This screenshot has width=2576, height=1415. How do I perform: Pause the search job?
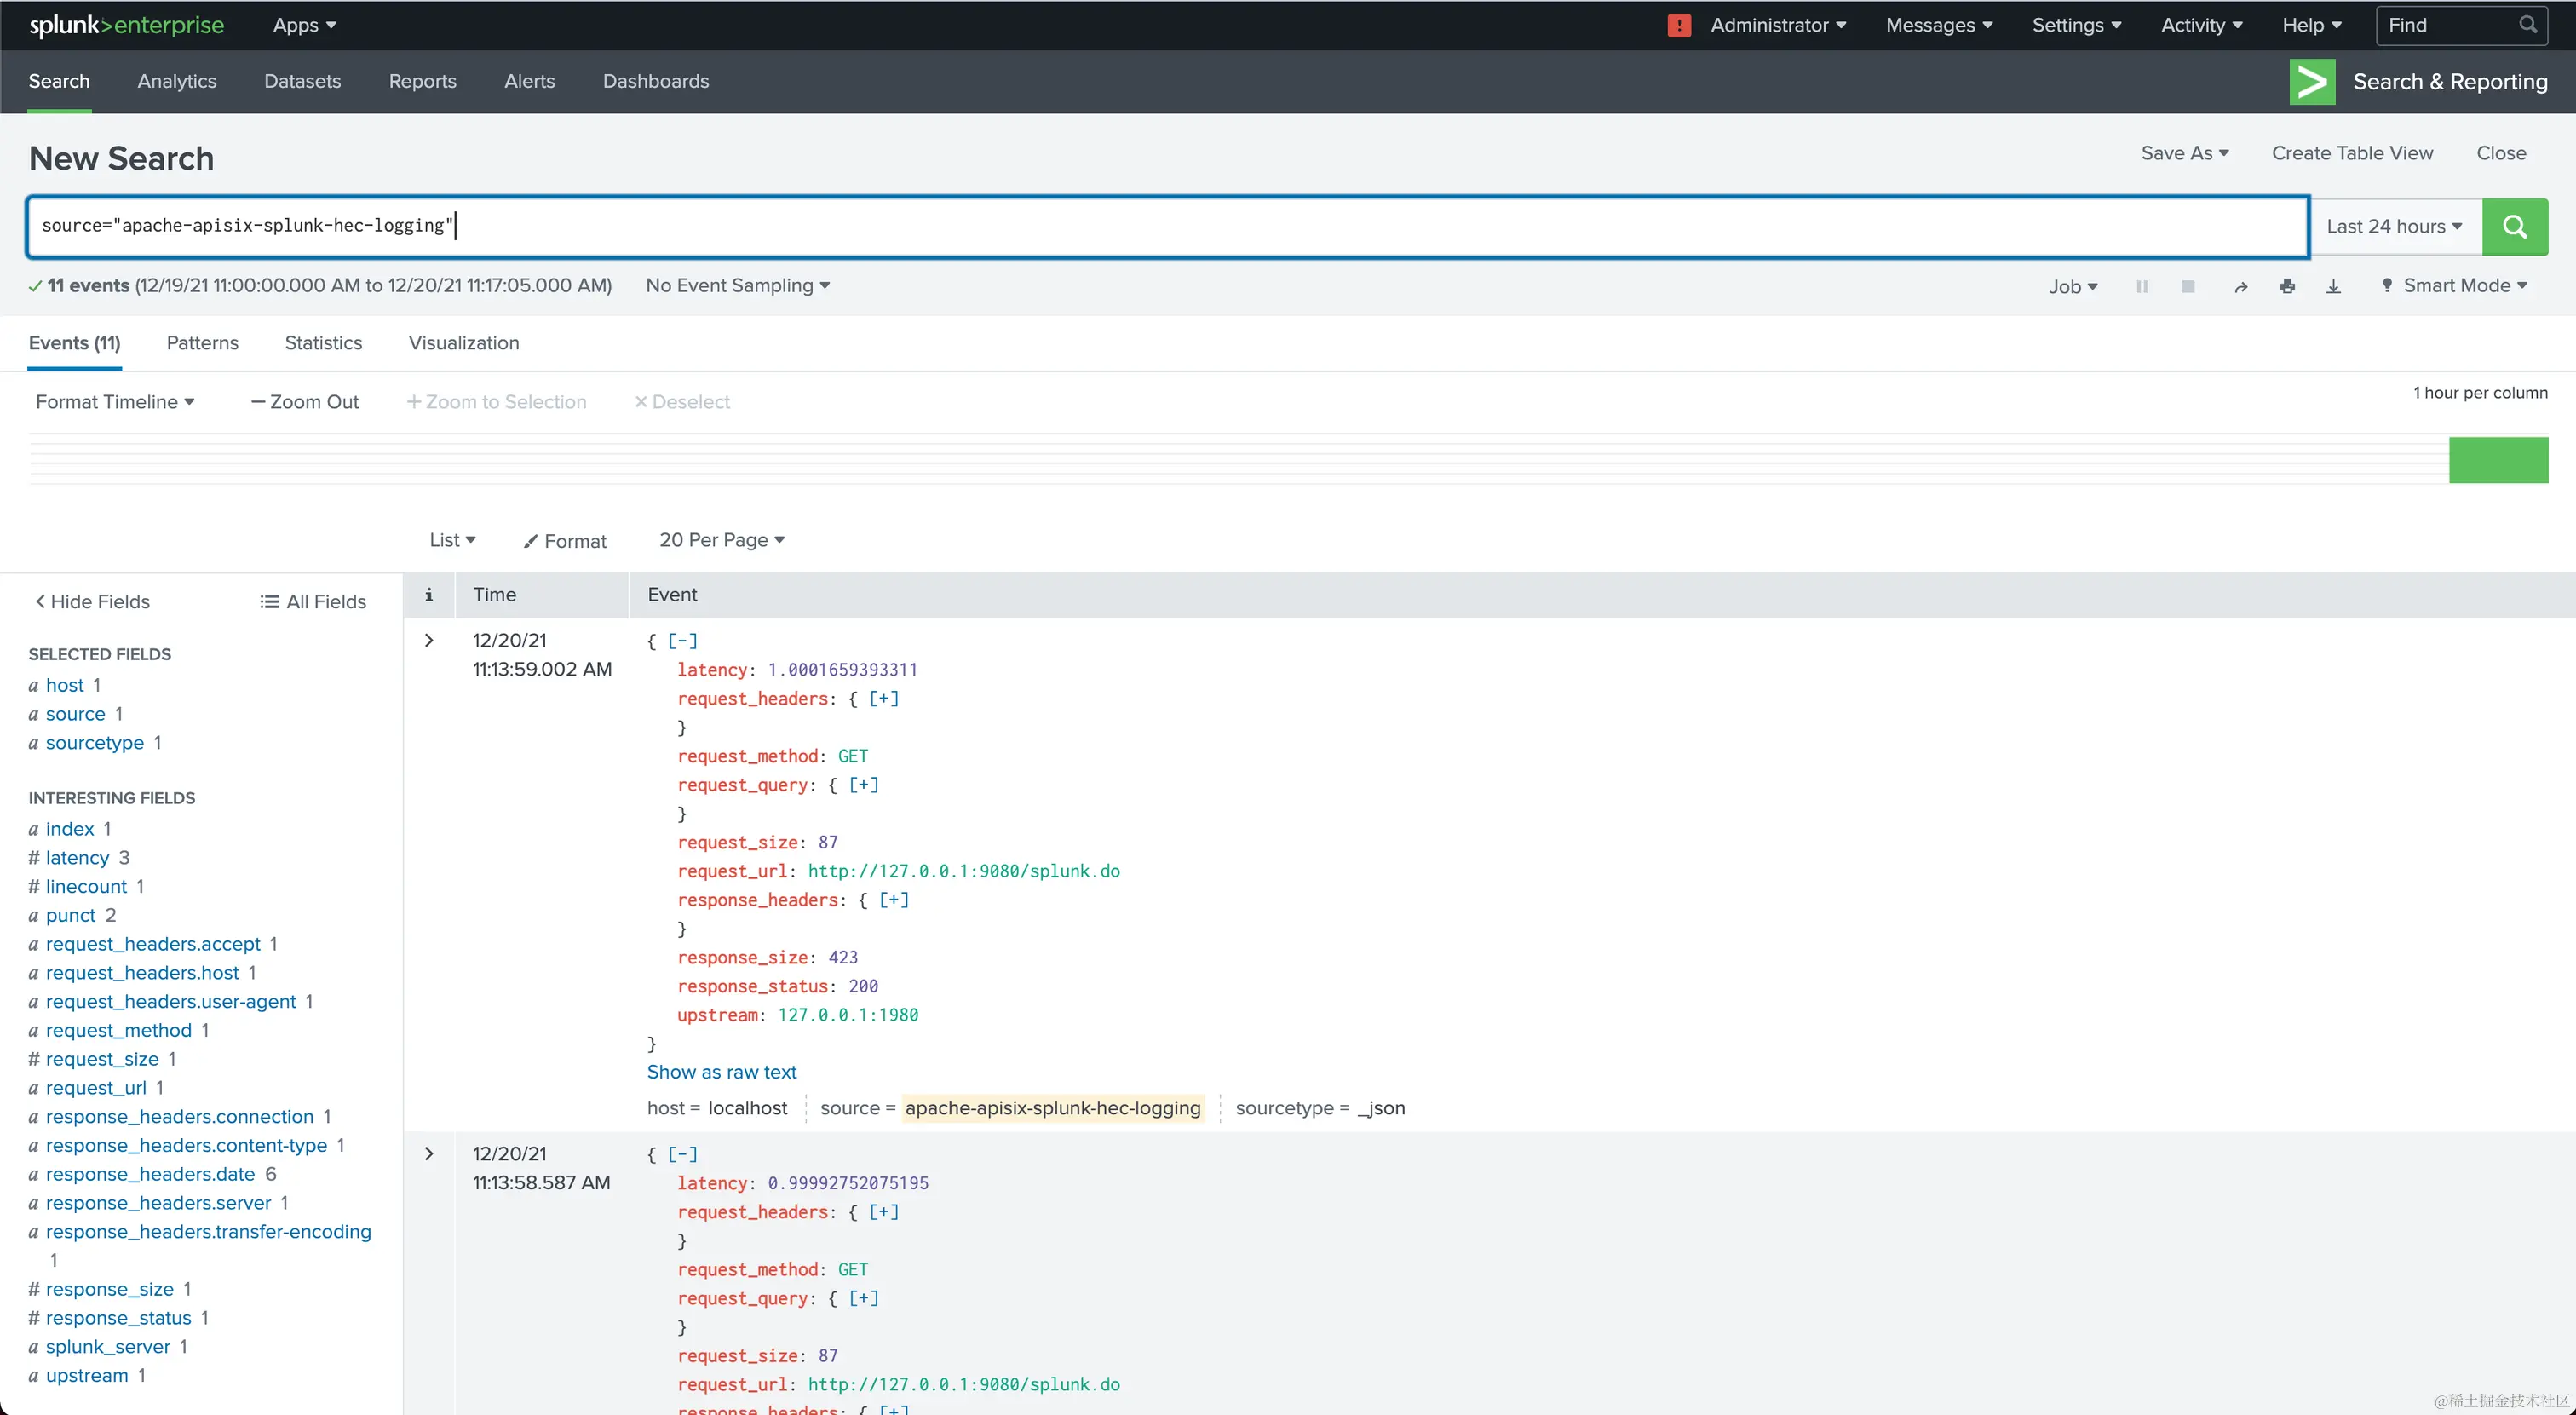2141,287
